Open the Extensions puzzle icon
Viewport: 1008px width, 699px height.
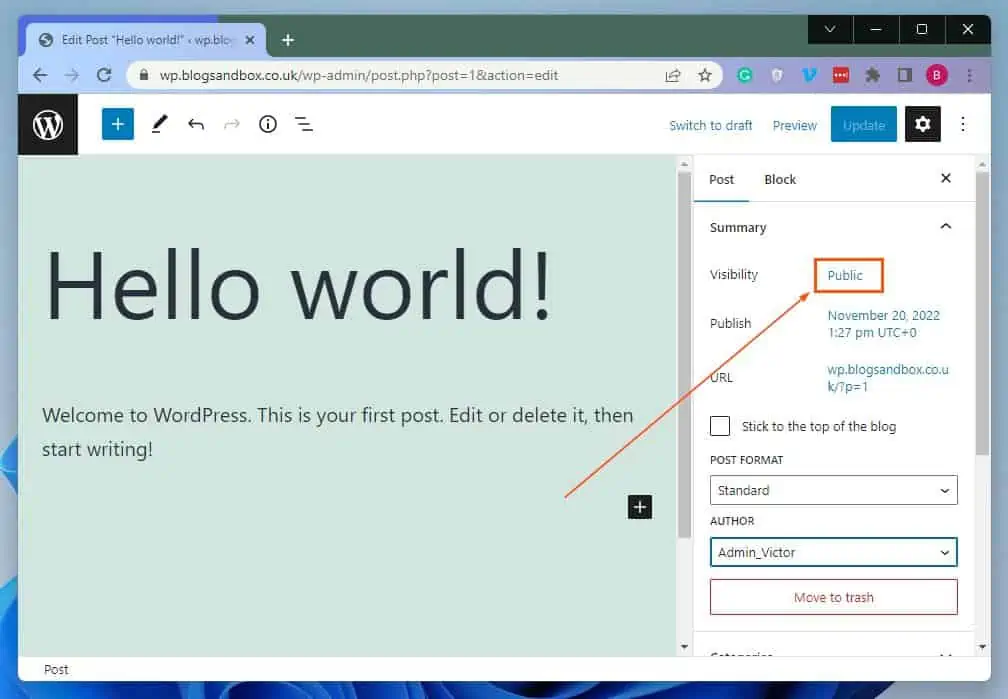pos(872,75)
